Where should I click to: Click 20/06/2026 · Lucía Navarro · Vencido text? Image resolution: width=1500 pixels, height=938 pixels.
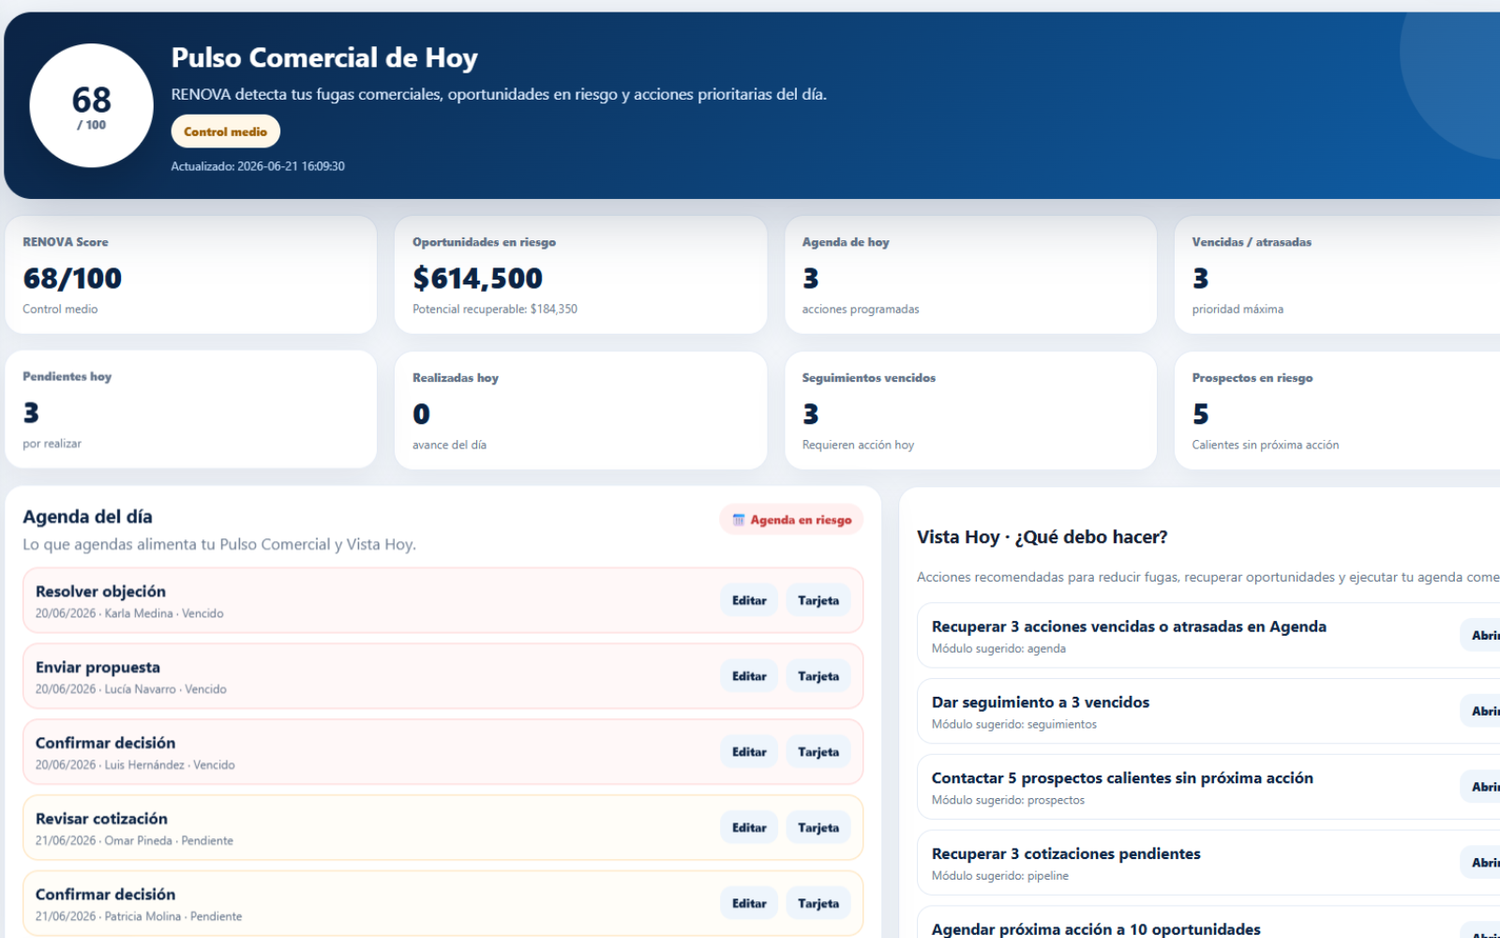coord(131,690)
